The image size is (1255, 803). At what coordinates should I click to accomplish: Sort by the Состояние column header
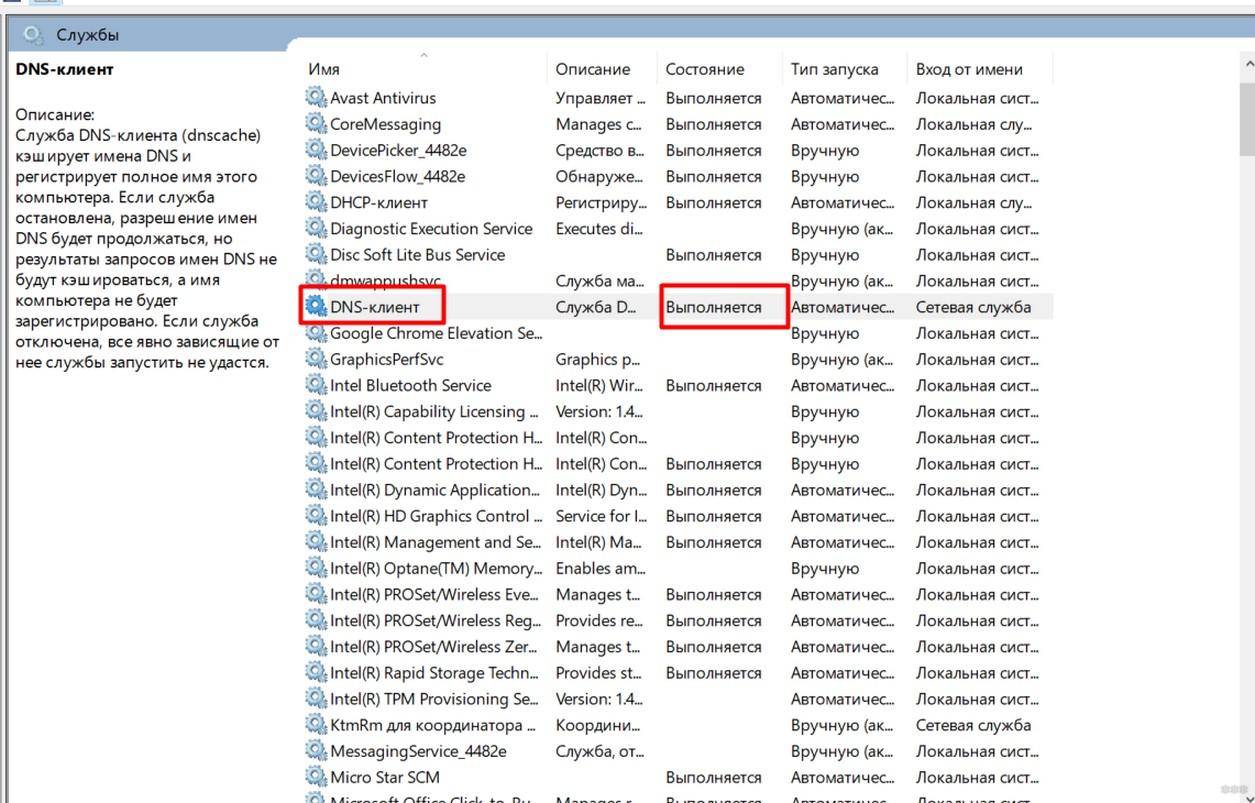pyautogui.click(x=705, y=69)
